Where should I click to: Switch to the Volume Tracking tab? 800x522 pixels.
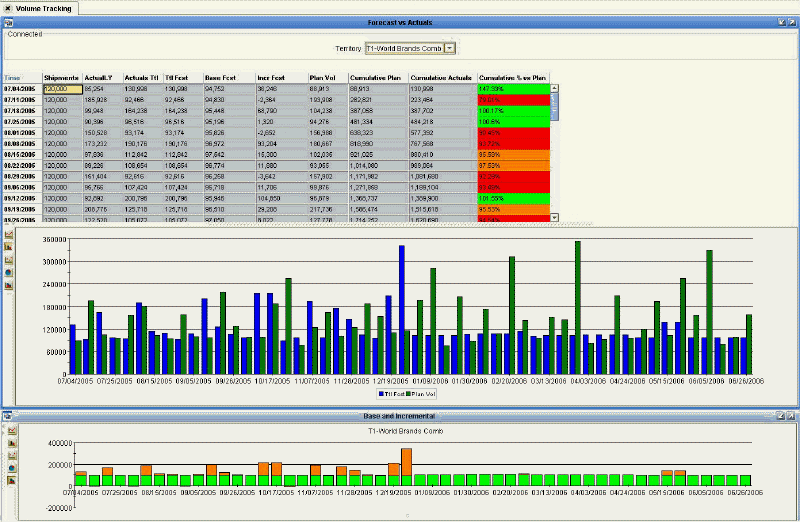tap(43, 8)
